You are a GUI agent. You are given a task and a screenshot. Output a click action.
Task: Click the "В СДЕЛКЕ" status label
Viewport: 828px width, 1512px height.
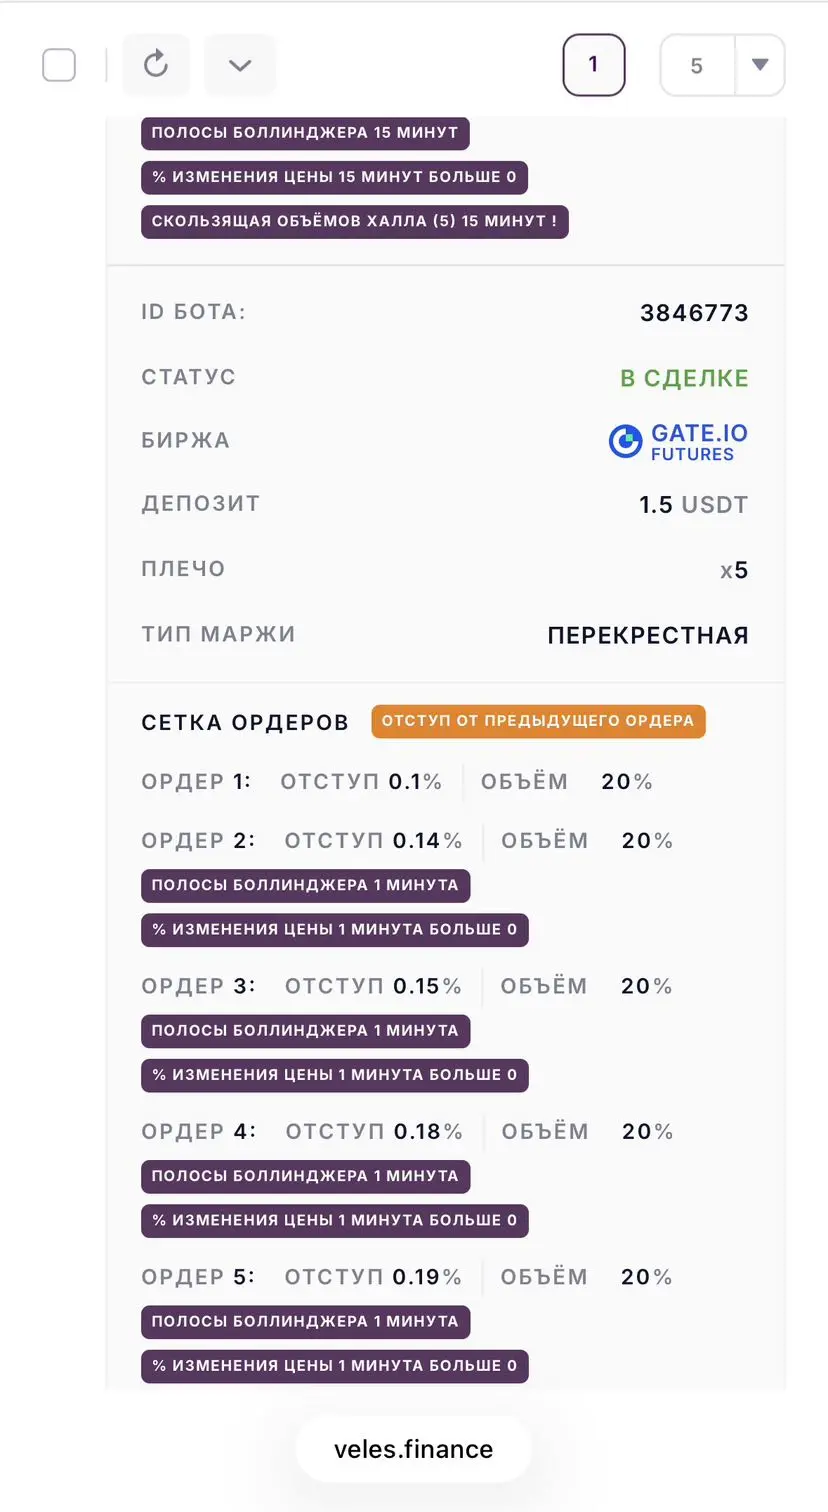coord(683,377)
